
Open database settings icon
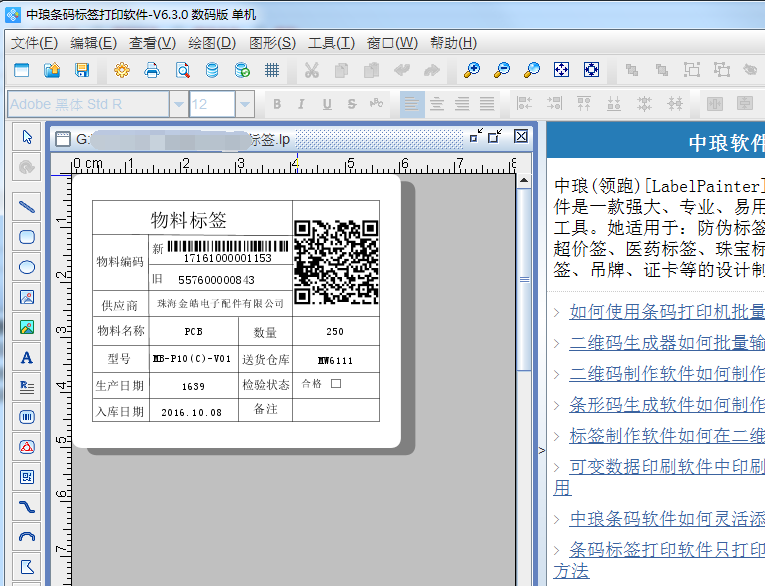pos(212,70)
